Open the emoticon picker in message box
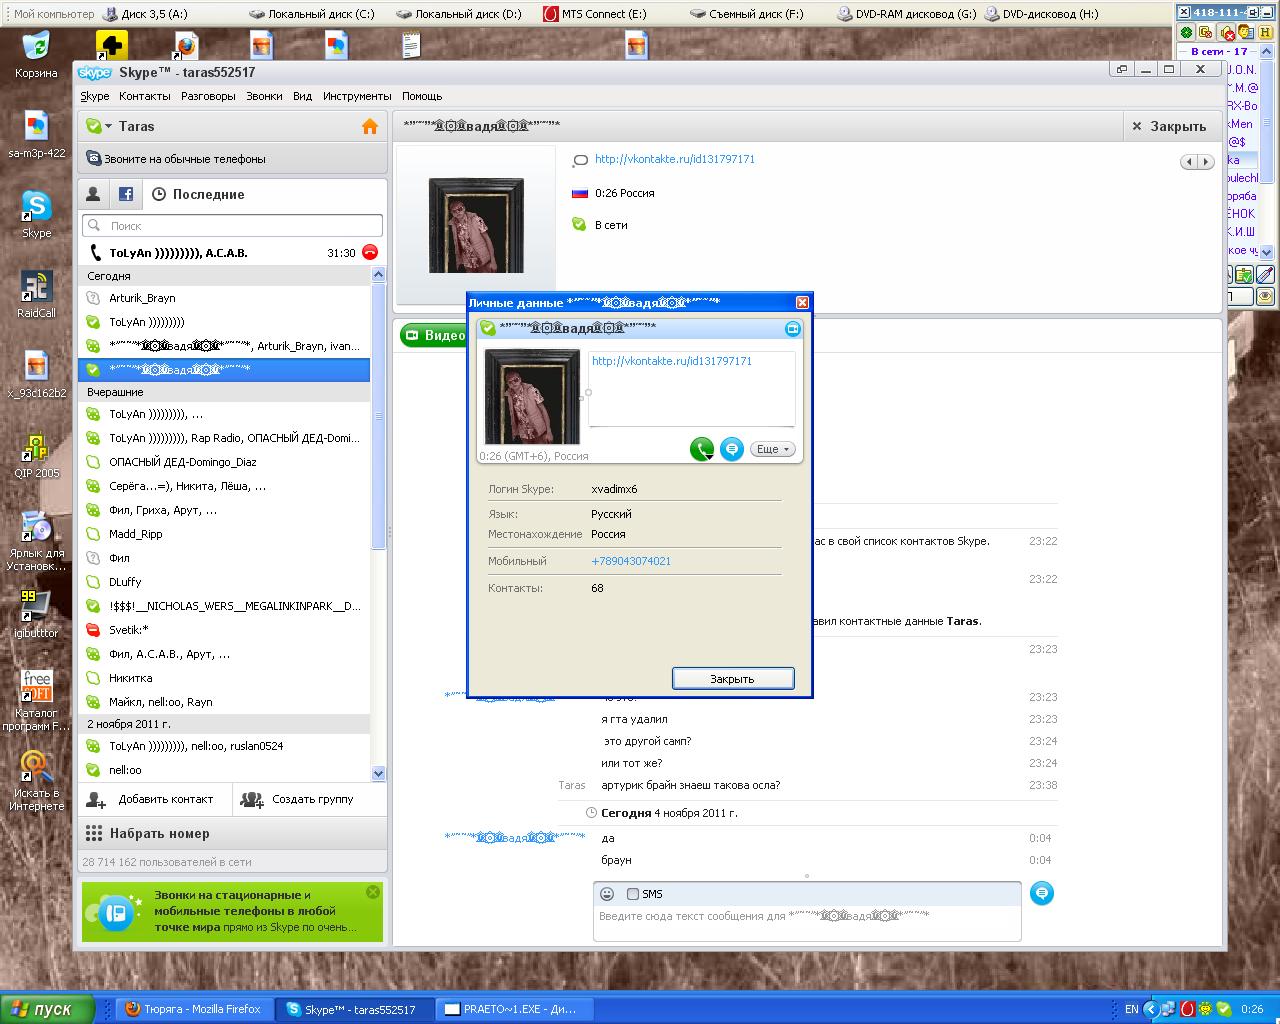The width and height of the screenshot is (1280, 1024). click(607, 894)
